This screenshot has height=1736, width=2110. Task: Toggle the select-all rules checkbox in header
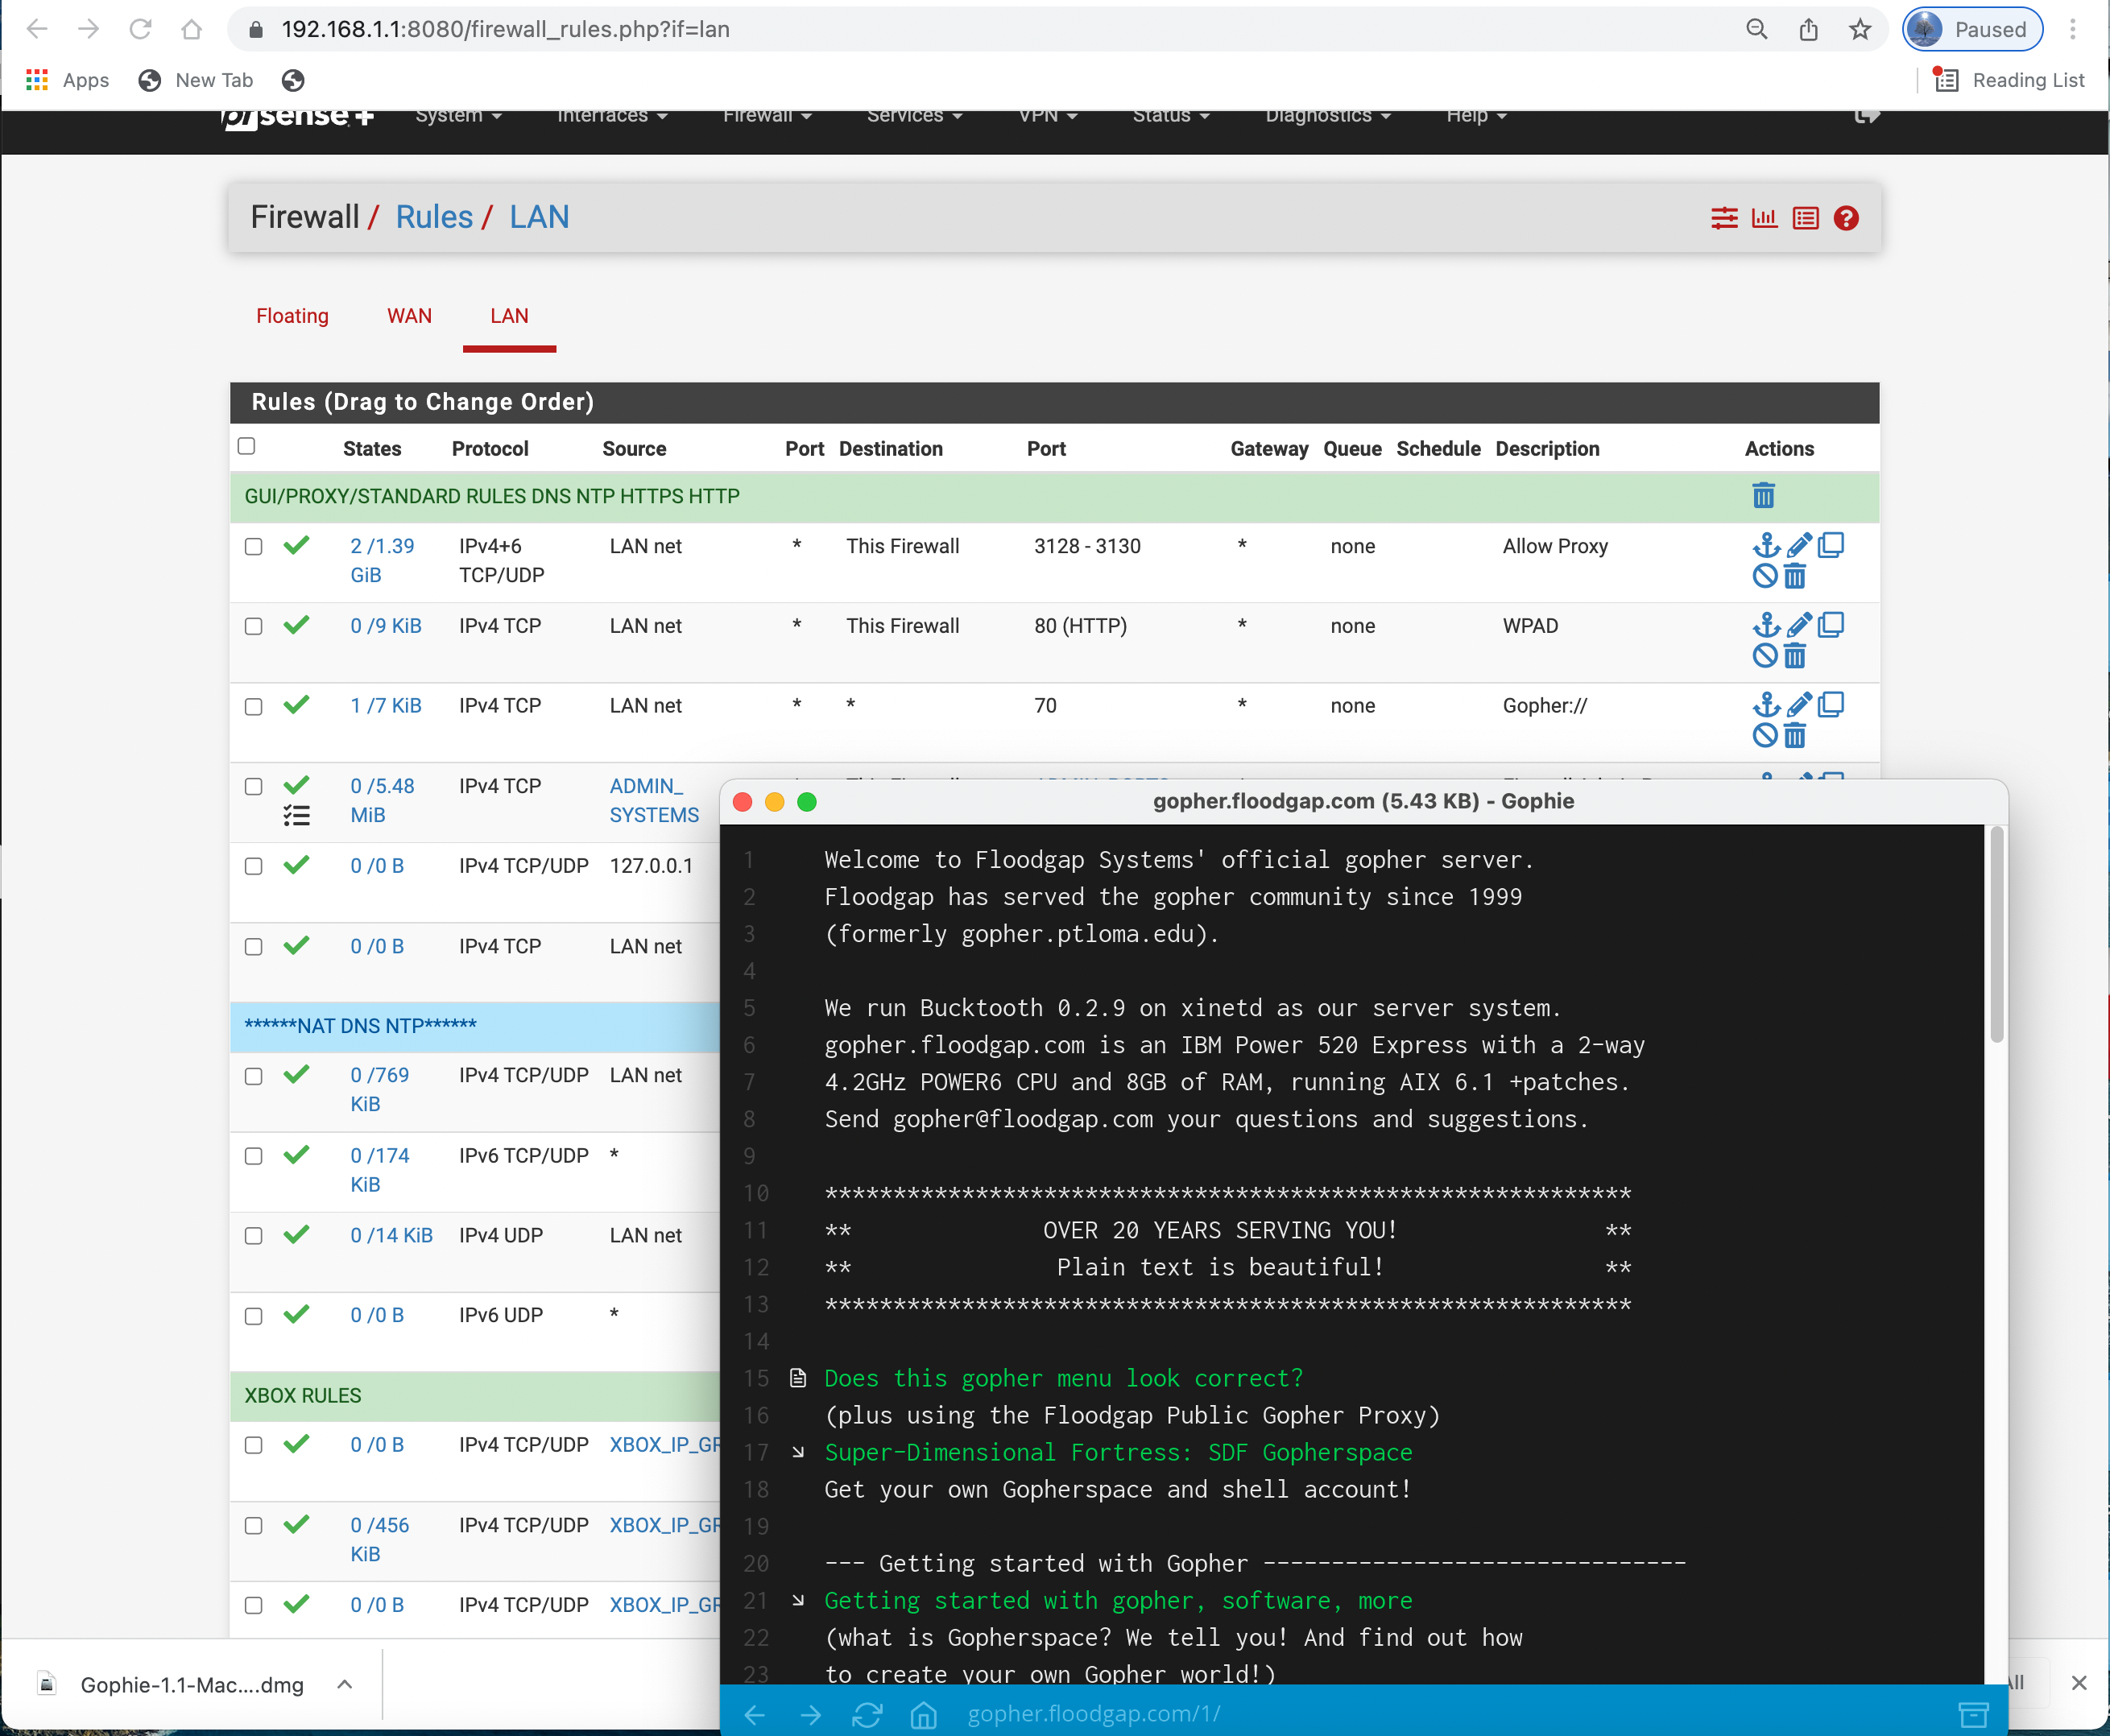click(x=247, y=446)
